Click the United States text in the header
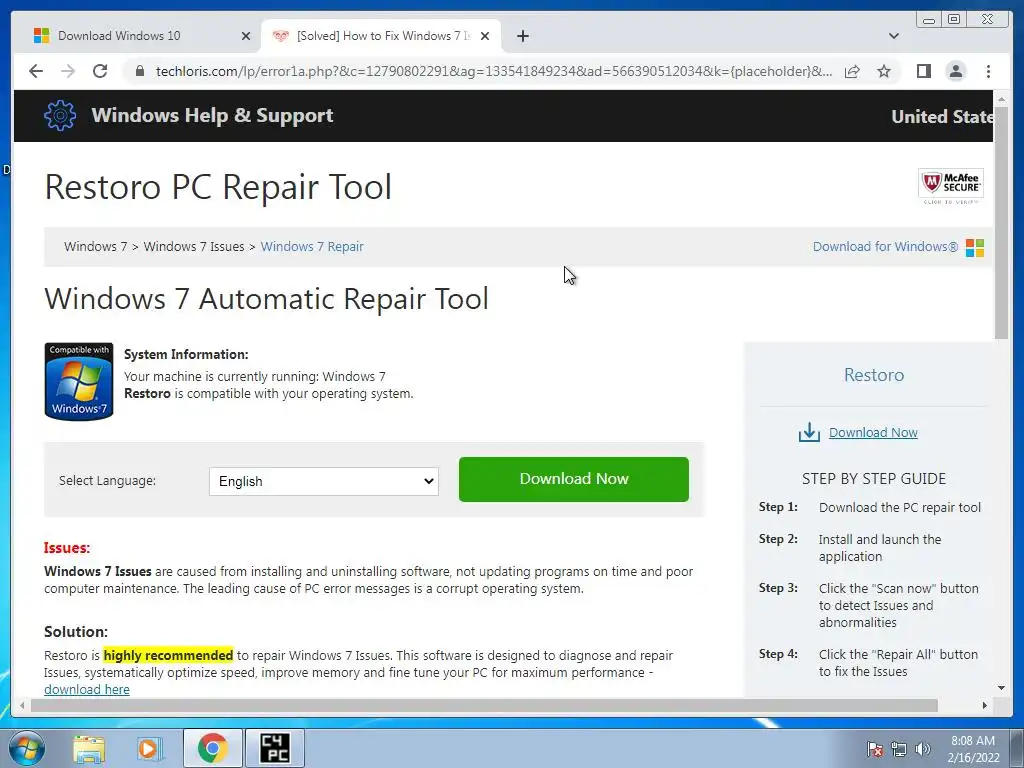The width and height of the screenshot is (1024, 768). coord(942,117)
